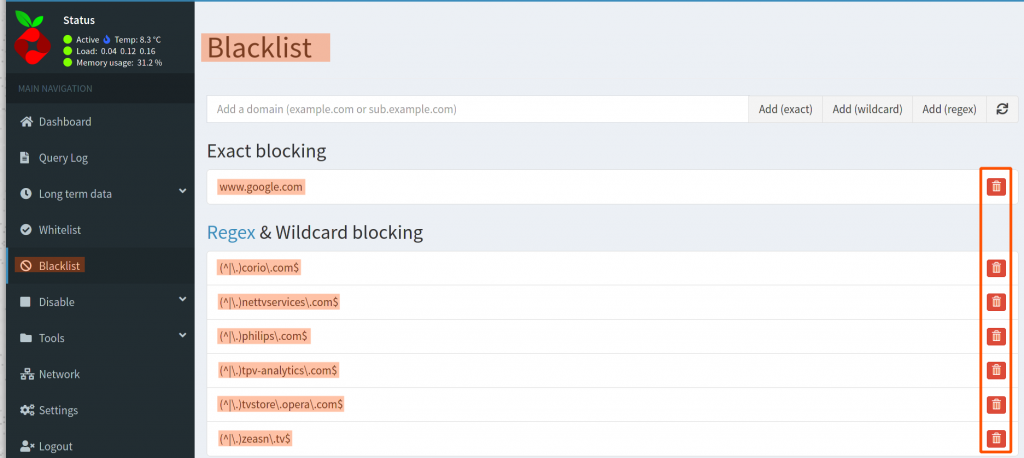
Task: Open the Whitelist page
Action: click(x=60, y=230)
